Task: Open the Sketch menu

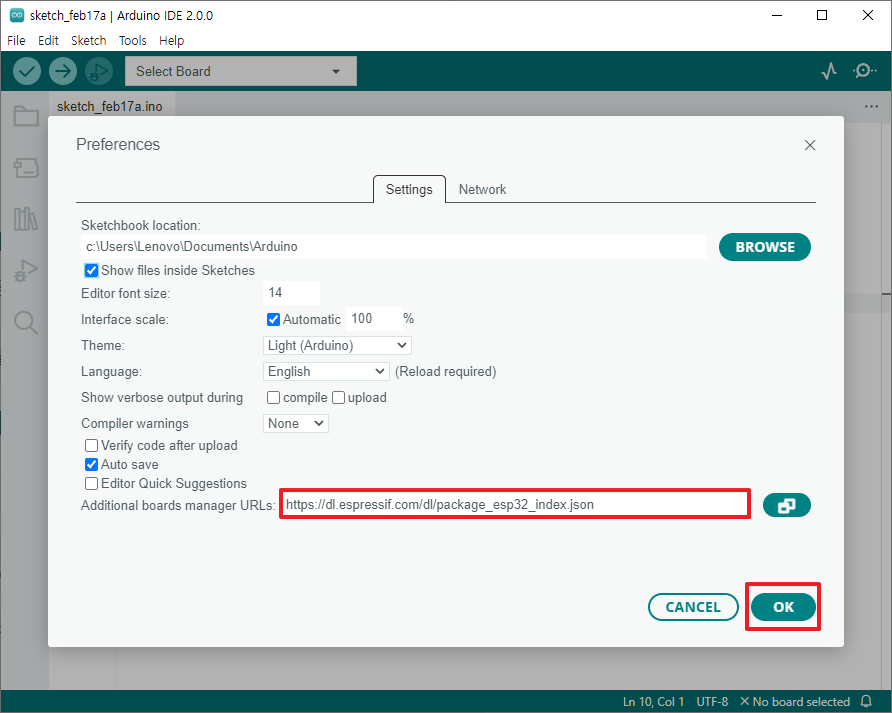Action: [89, 40]
